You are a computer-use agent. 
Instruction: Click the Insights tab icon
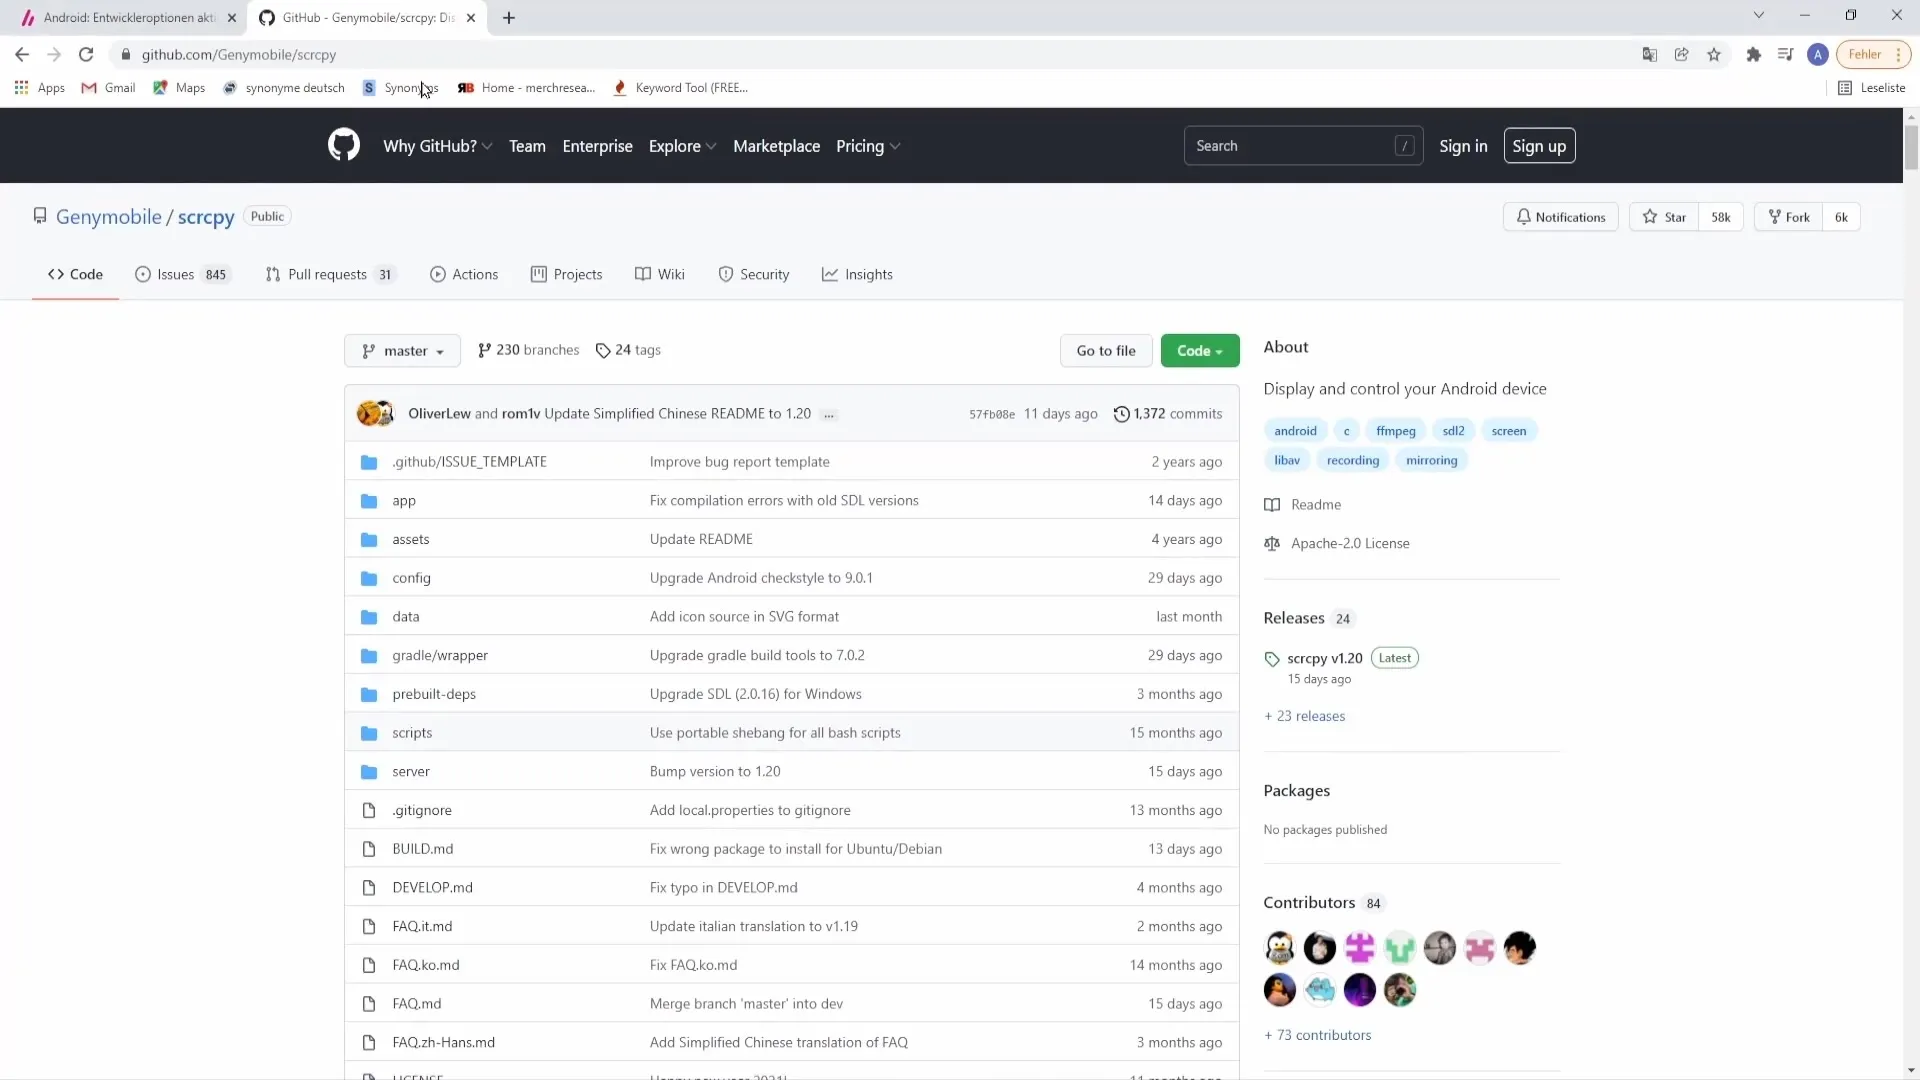[x=829, y=273]
